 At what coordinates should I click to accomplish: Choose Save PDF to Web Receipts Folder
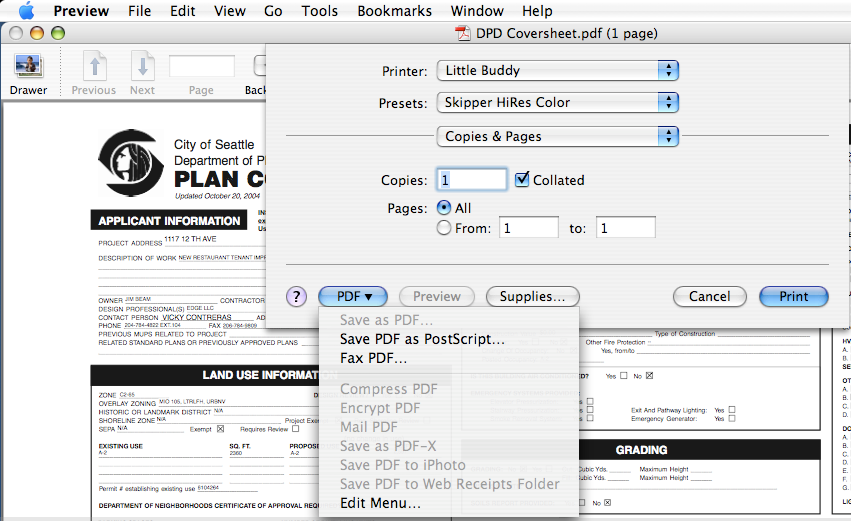tap(449, 484)
